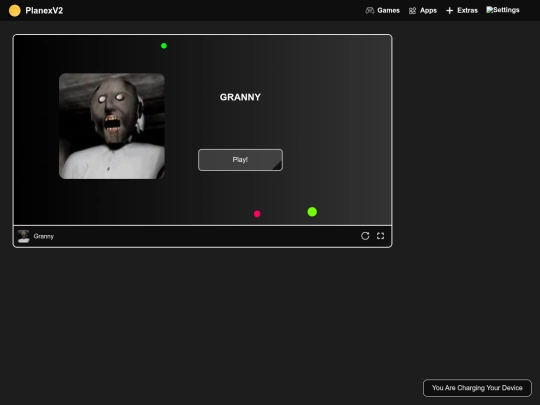Enter fullscreen with the expand icon
This screenshot has height=405, width=540.
coord(380,236)
